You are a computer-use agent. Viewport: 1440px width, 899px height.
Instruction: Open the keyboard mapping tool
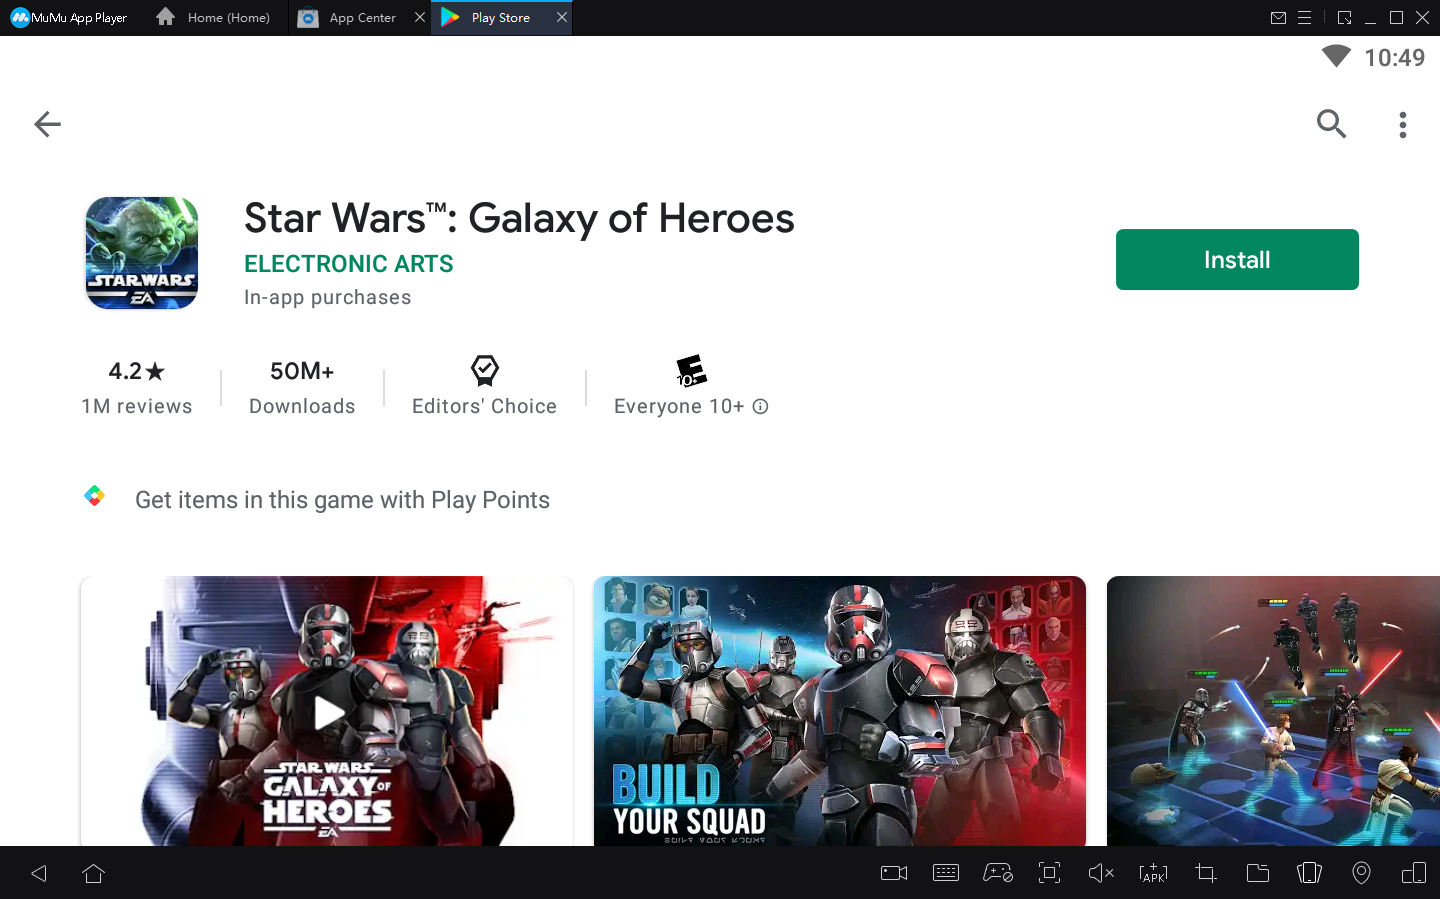tap(946, 874)
